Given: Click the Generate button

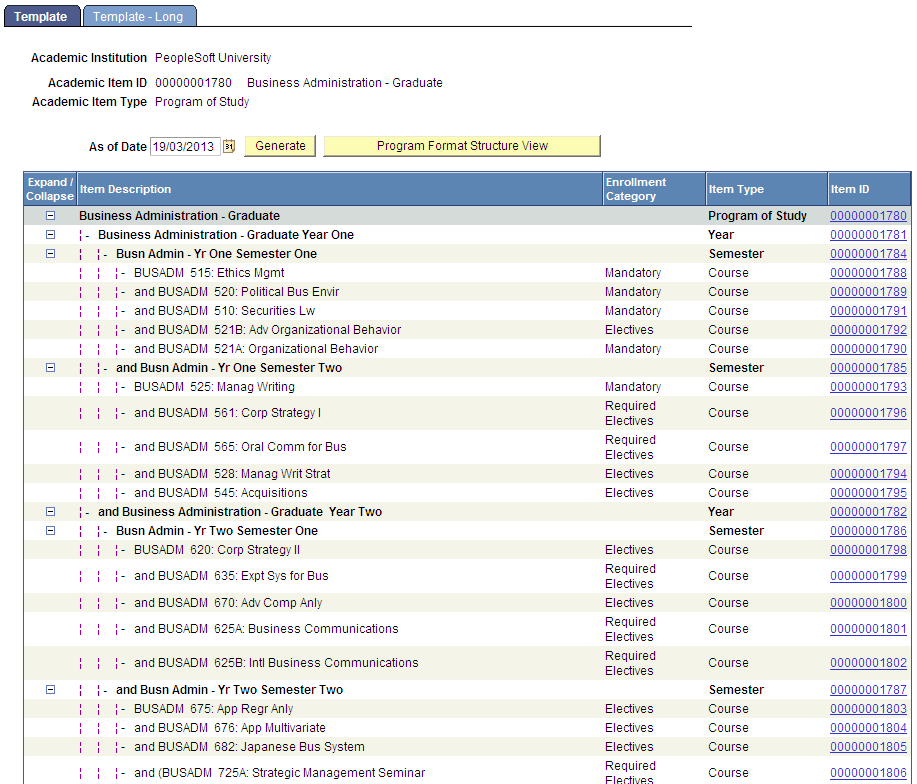Looking at the screenshot, I should click(x=279, y=145).
